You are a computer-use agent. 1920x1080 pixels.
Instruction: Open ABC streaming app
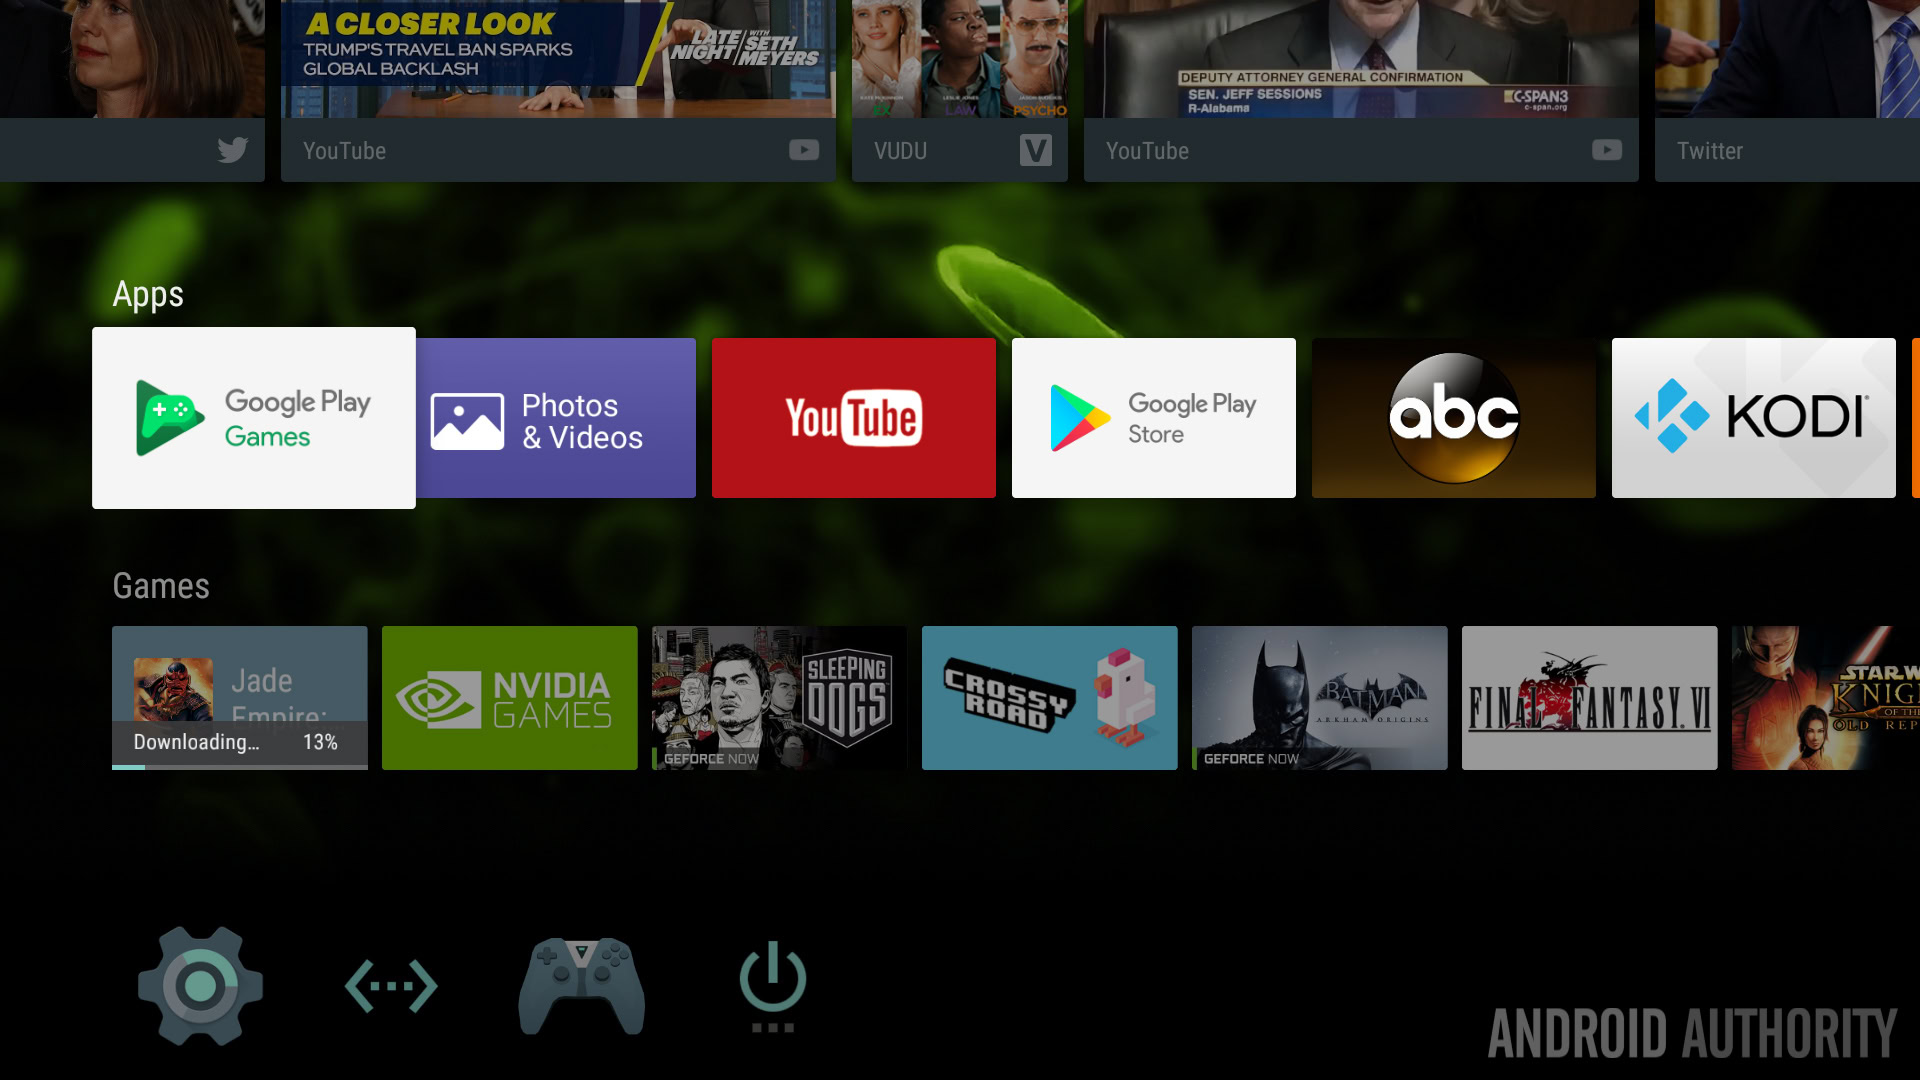point(1453,417)
